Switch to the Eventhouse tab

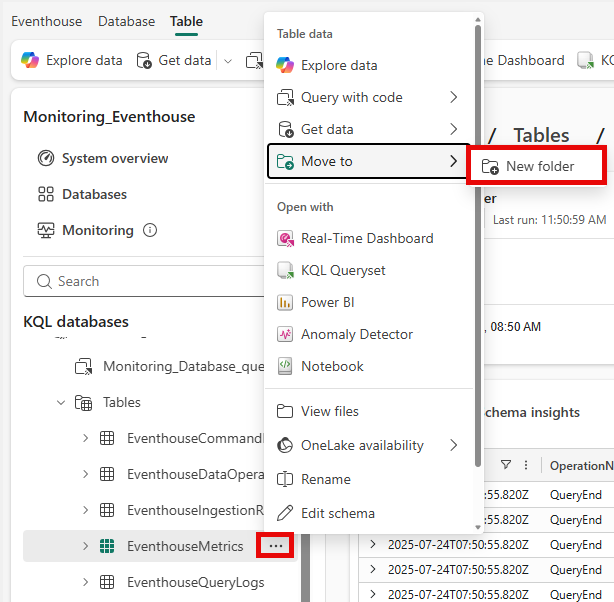47,21
